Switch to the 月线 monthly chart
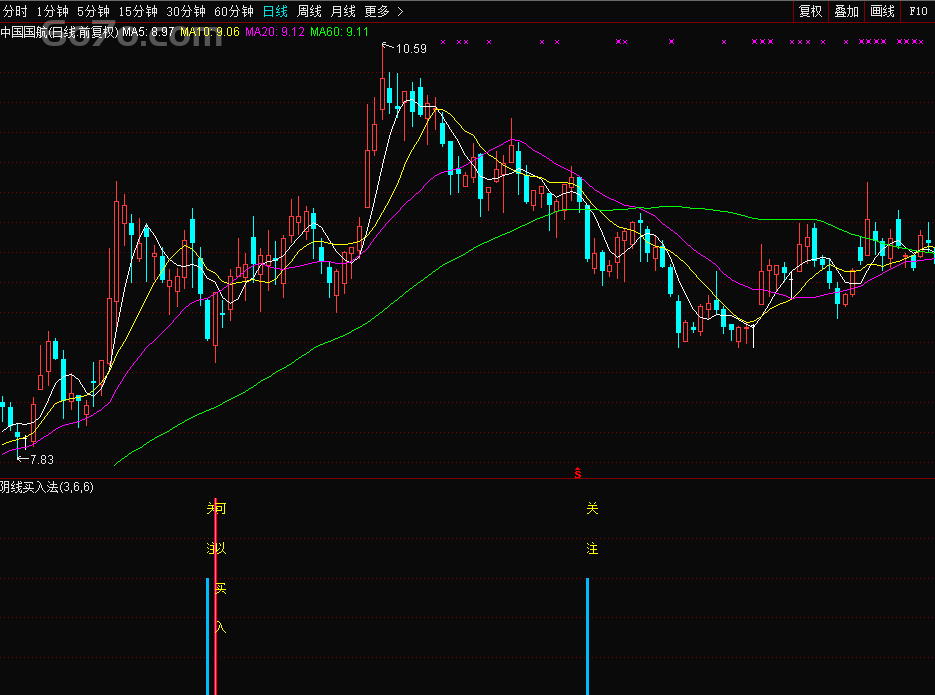The height and width of the screenshot is (695, 935). click(343, 12)
